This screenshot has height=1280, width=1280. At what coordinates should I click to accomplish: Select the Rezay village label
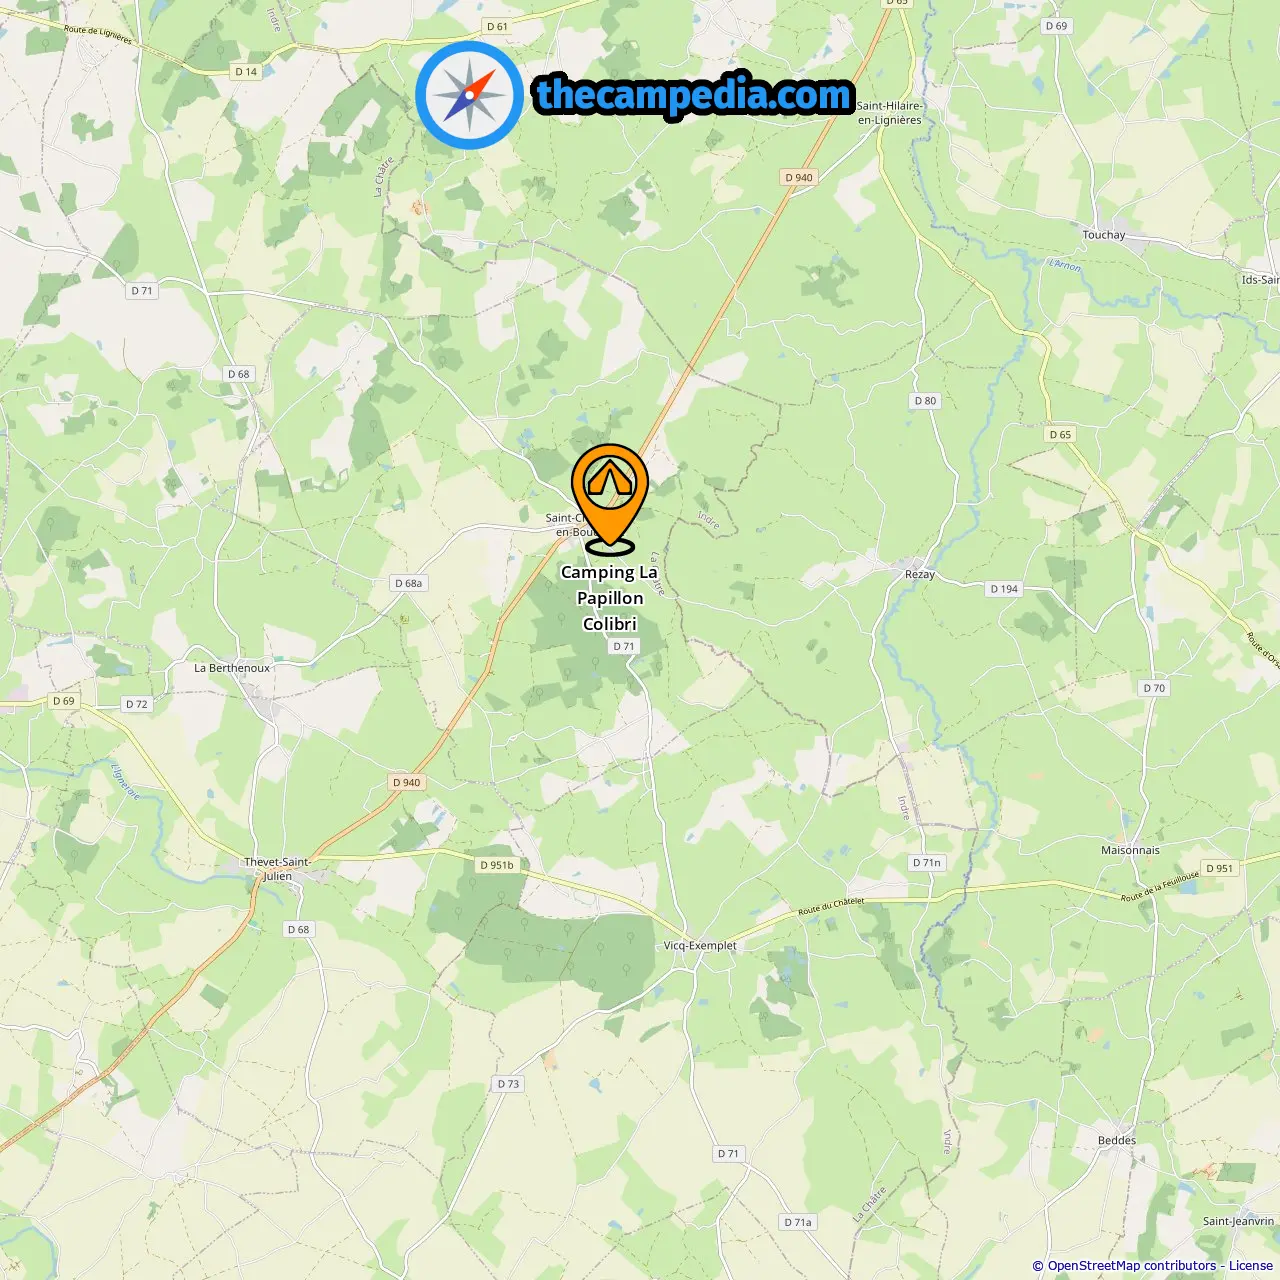pyautogui.click(x=920, y=575)
